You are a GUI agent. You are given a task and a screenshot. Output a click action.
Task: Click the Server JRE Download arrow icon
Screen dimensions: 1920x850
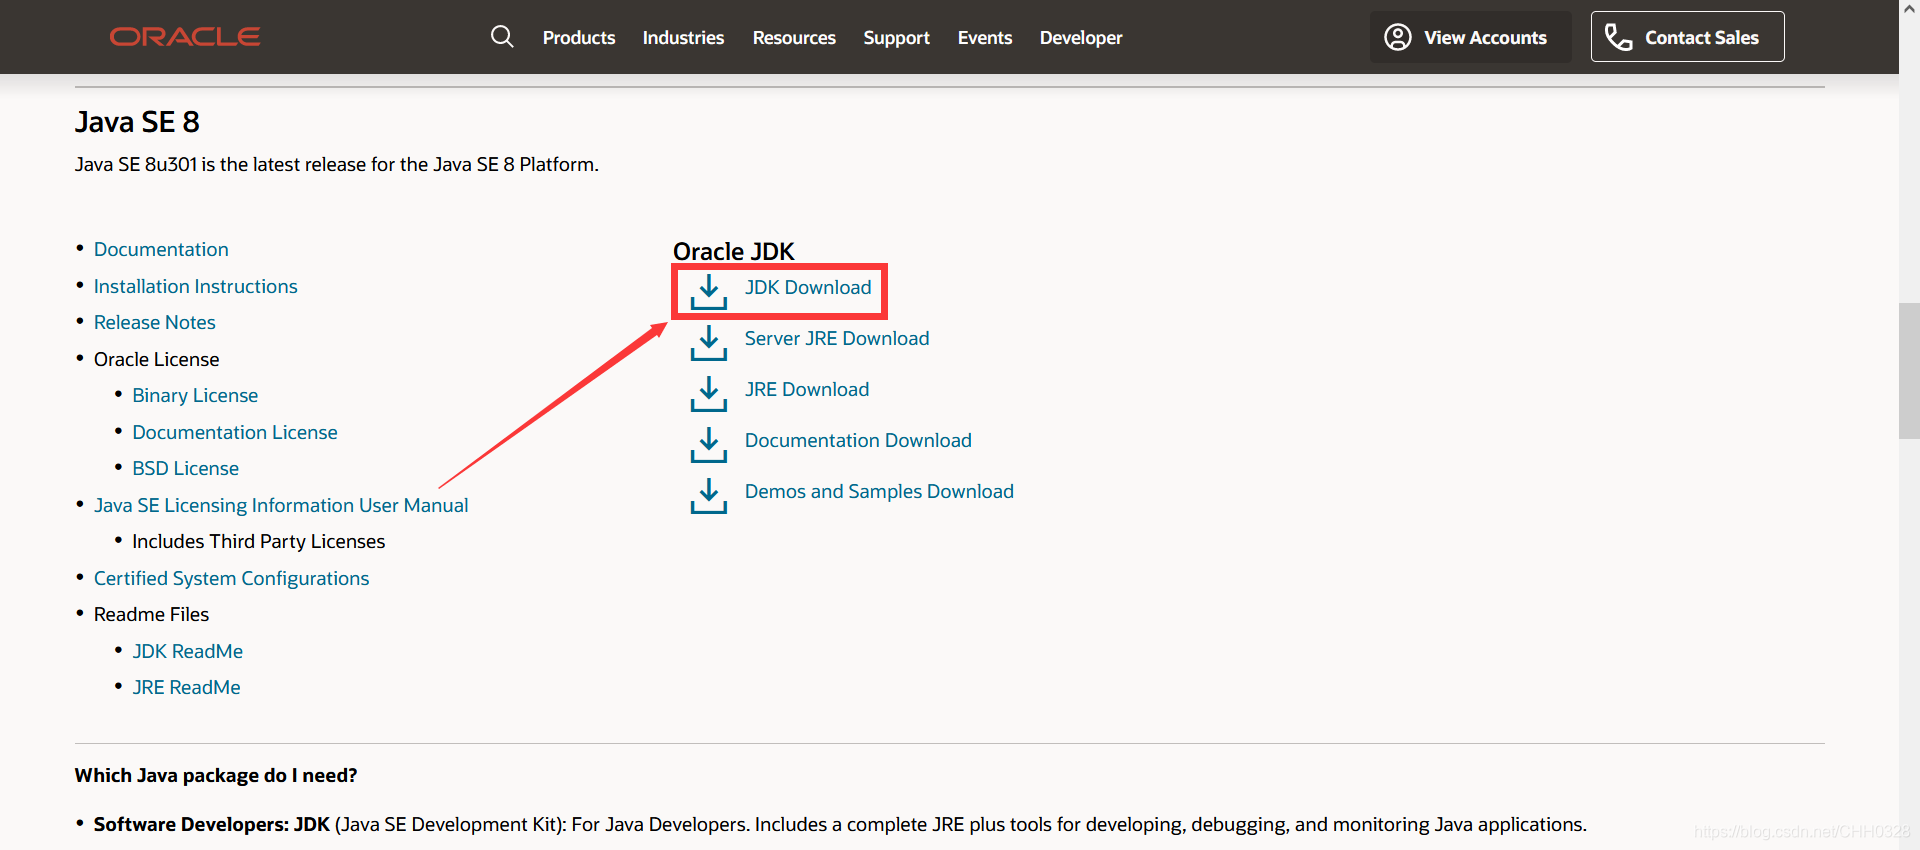click(709, 342)
